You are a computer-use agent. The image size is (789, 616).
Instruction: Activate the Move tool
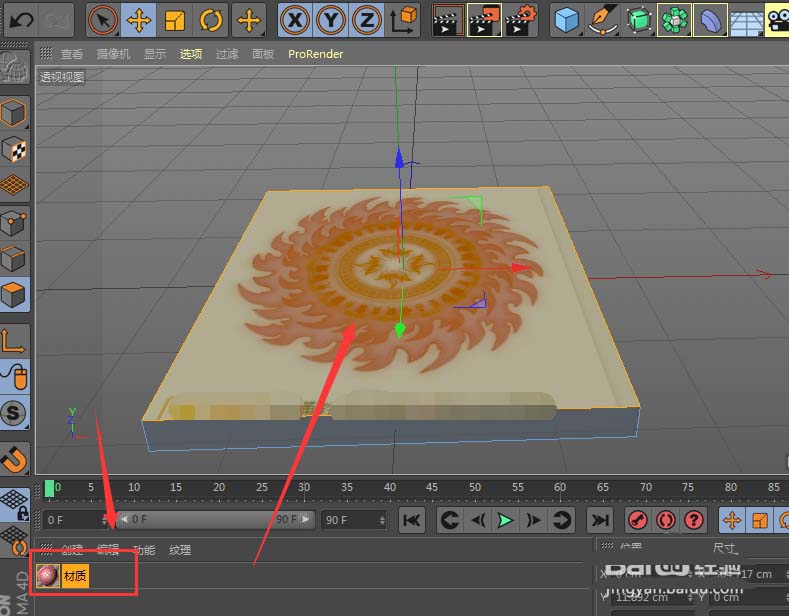click(x=138, y=20)
